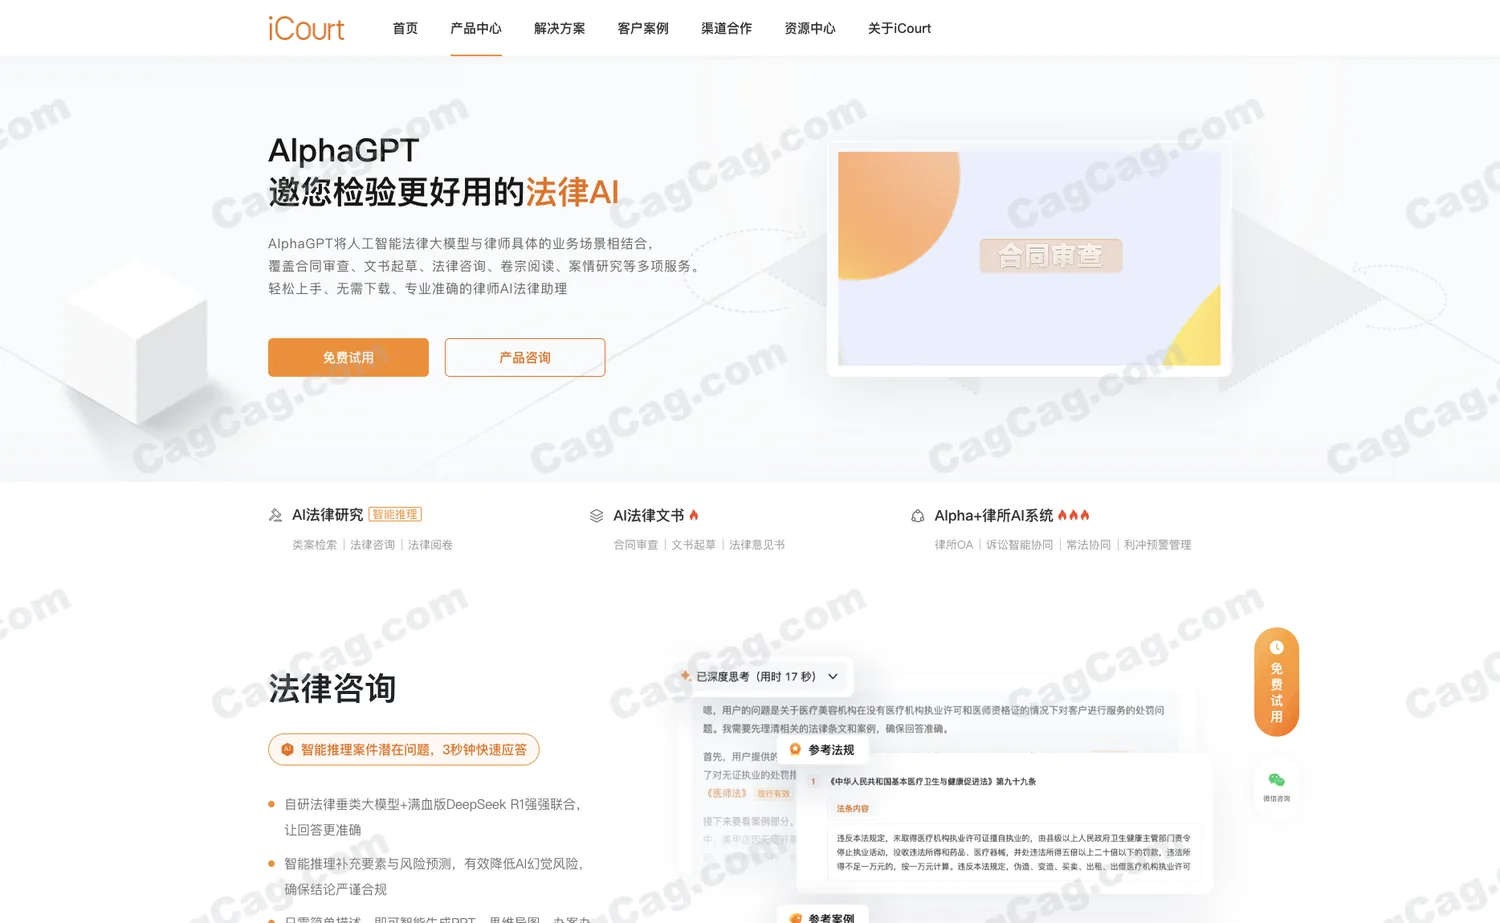Click the floating vertical 免费试用 button
This screenshot has height=923, width=1500.
[x=1276, y=682]
